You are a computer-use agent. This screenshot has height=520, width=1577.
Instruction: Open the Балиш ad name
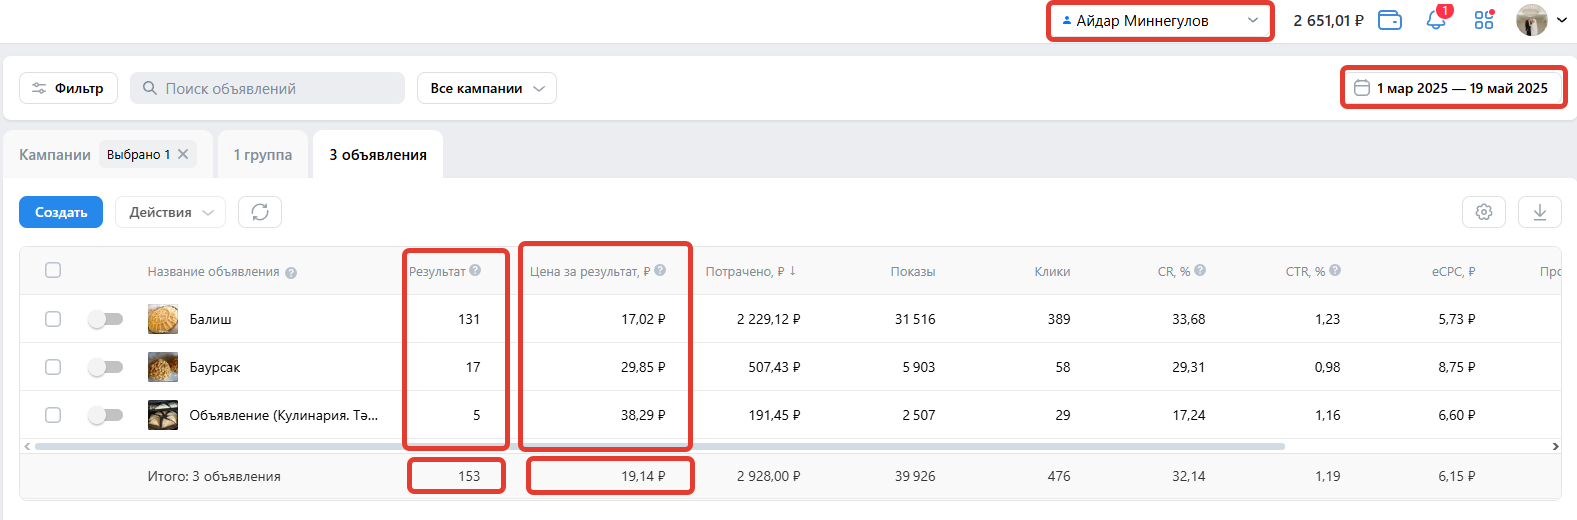point(210,319)
